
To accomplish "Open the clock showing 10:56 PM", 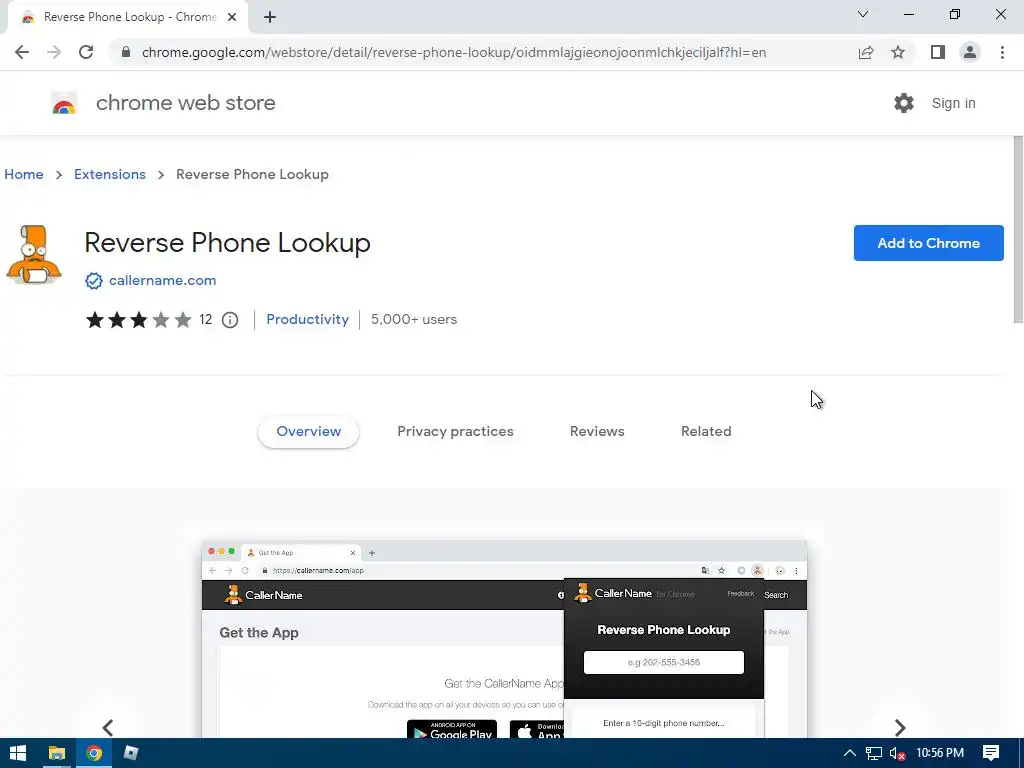I will tap(940, 753).
